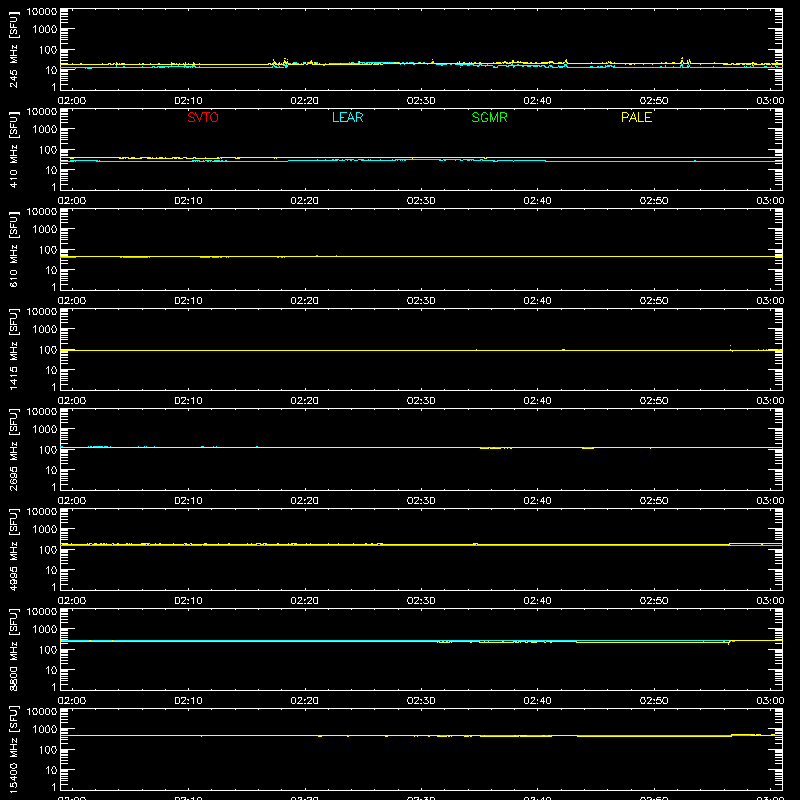Click the 02:30 tick label under the 245 MHz plot
This screenshot has width=800, height=800.
pos(421,101)
